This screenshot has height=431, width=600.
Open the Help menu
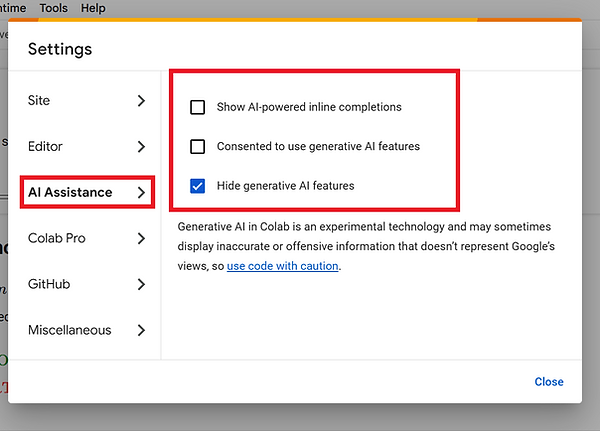[93, 8]
